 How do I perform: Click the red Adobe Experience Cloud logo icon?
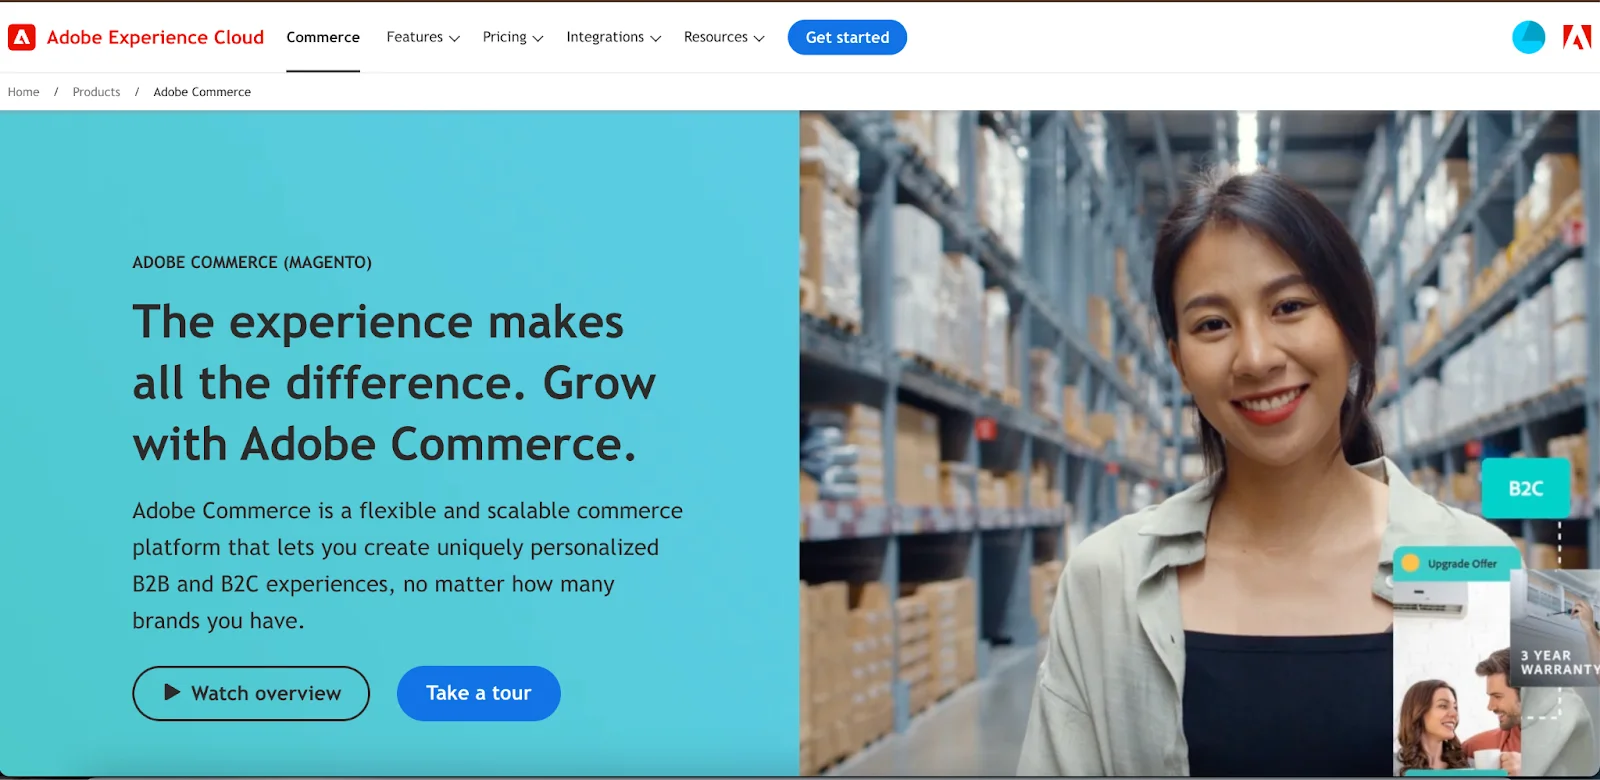(21, 37)
